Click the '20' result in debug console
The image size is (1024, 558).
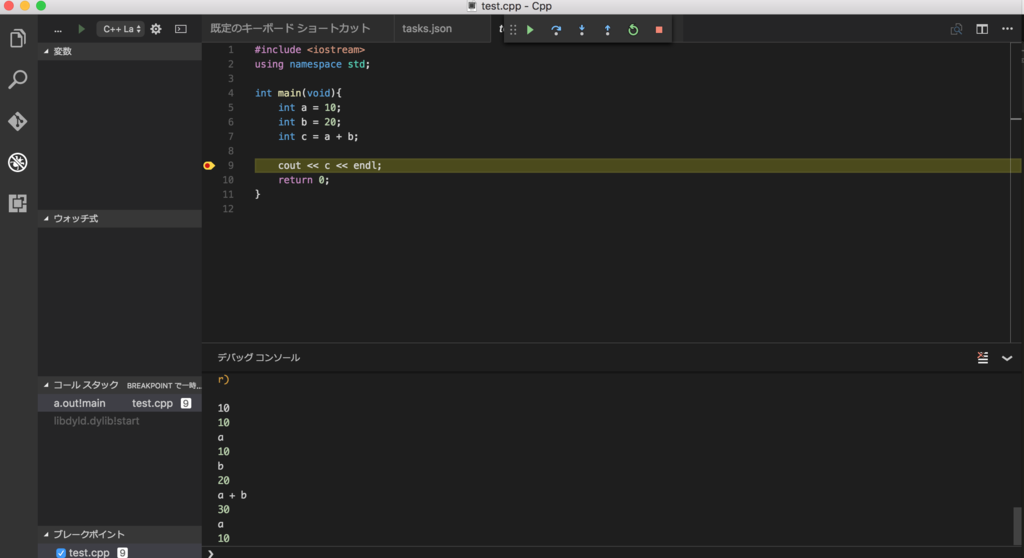click(223, 481)
